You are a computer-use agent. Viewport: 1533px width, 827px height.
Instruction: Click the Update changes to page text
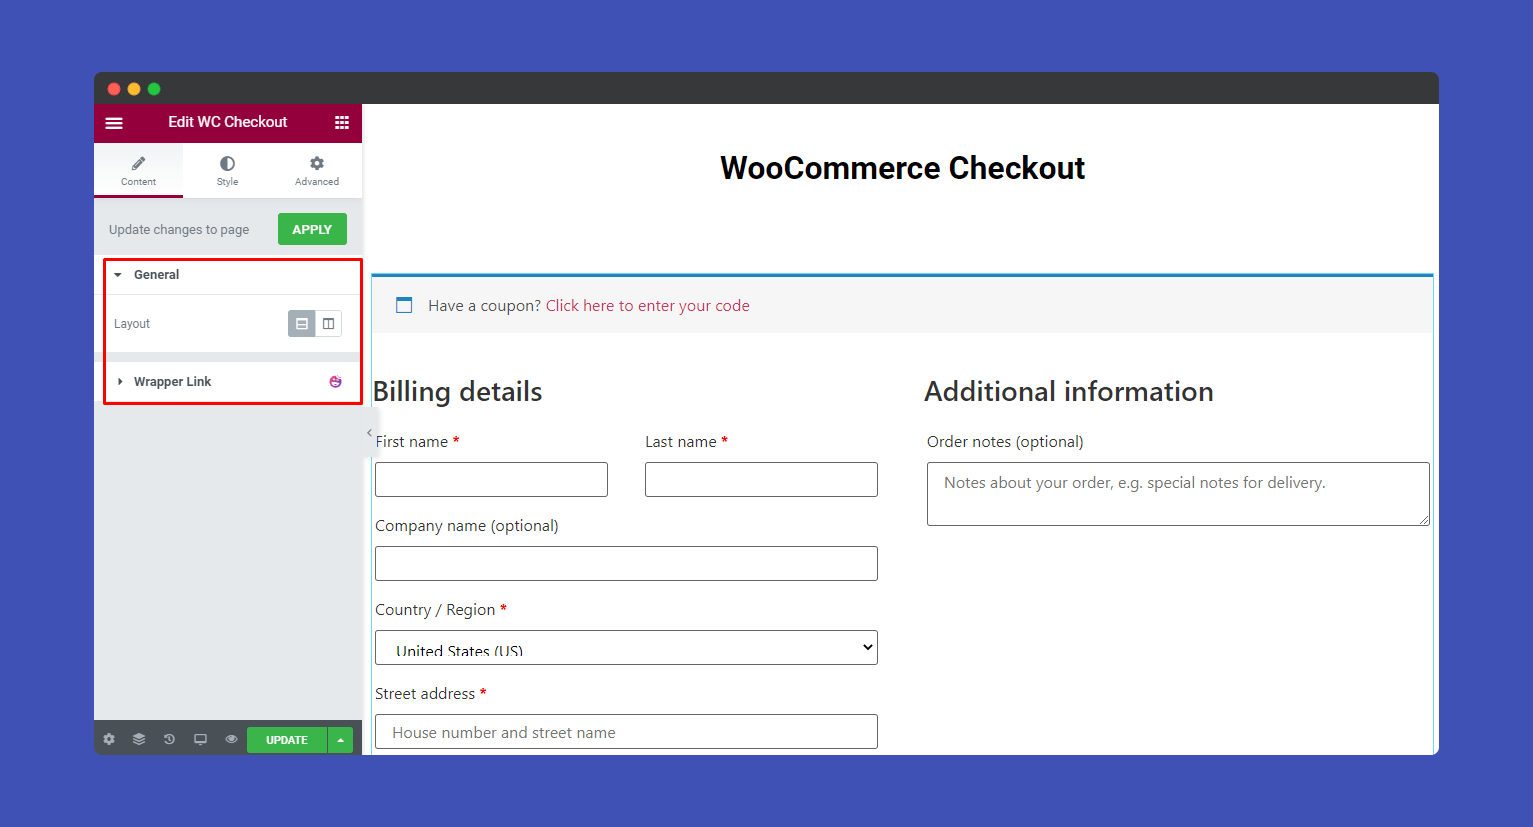tap(179, 230)
